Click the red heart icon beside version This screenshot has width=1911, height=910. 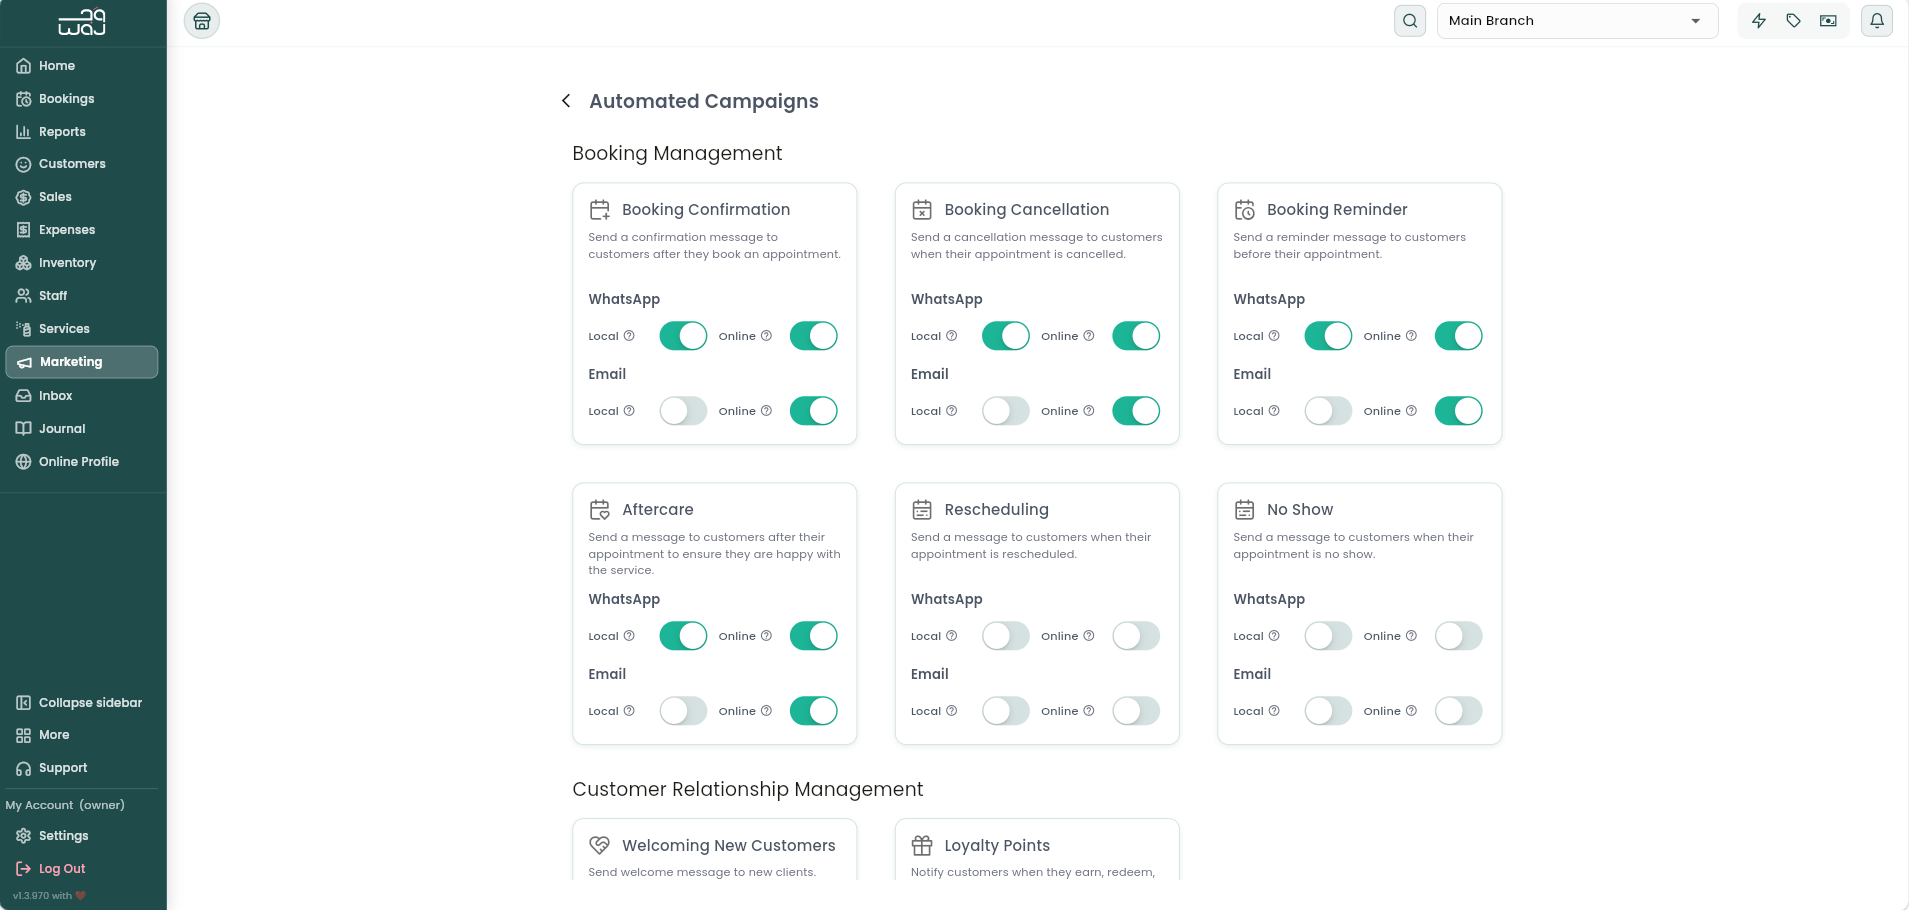tap(81, 896)
